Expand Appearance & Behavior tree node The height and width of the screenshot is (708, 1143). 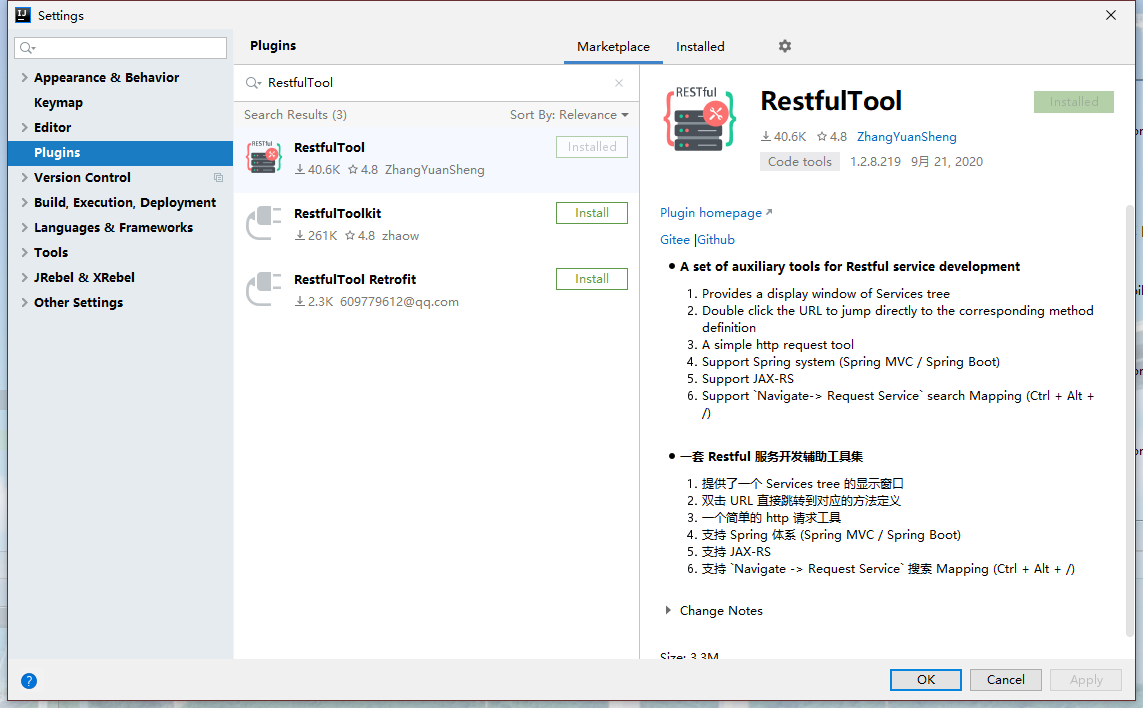tap(24, 78)
